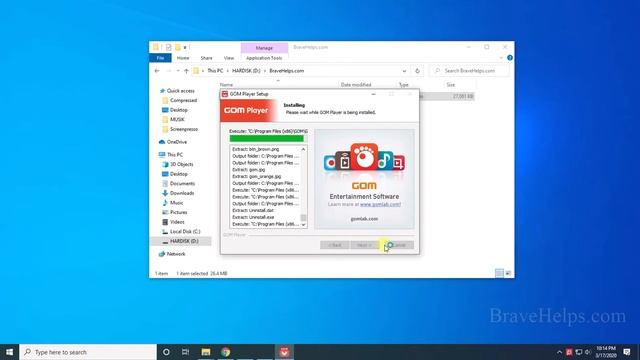Image resolution: width=640 pixels, height=360 pixels.
Task: Click 'HARDISK (D:)' in the address breadcrumb
Action: click(246, 71)
